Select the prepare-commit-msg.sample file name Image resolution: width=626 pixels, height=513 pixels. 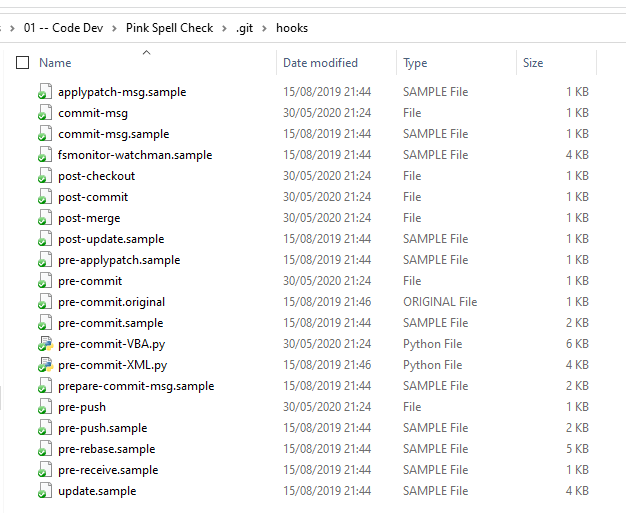(136, 386)
